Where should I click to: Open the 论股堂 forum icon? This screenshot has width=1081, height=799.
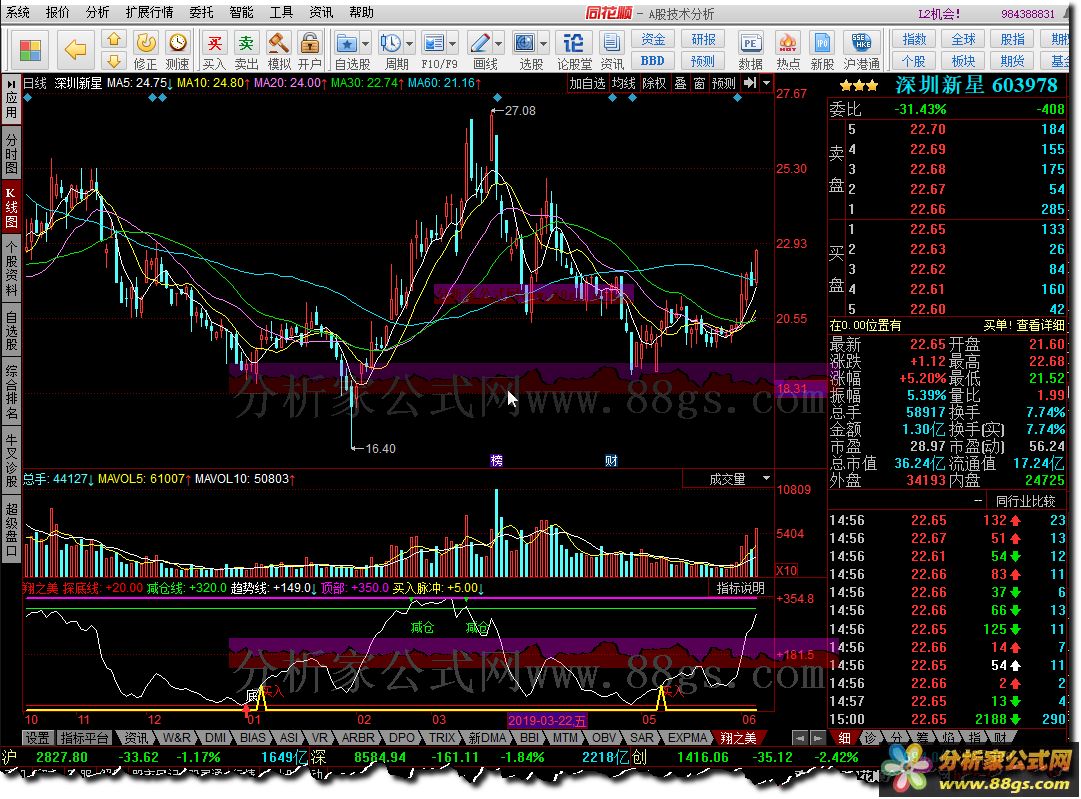(x=573, y=43)
